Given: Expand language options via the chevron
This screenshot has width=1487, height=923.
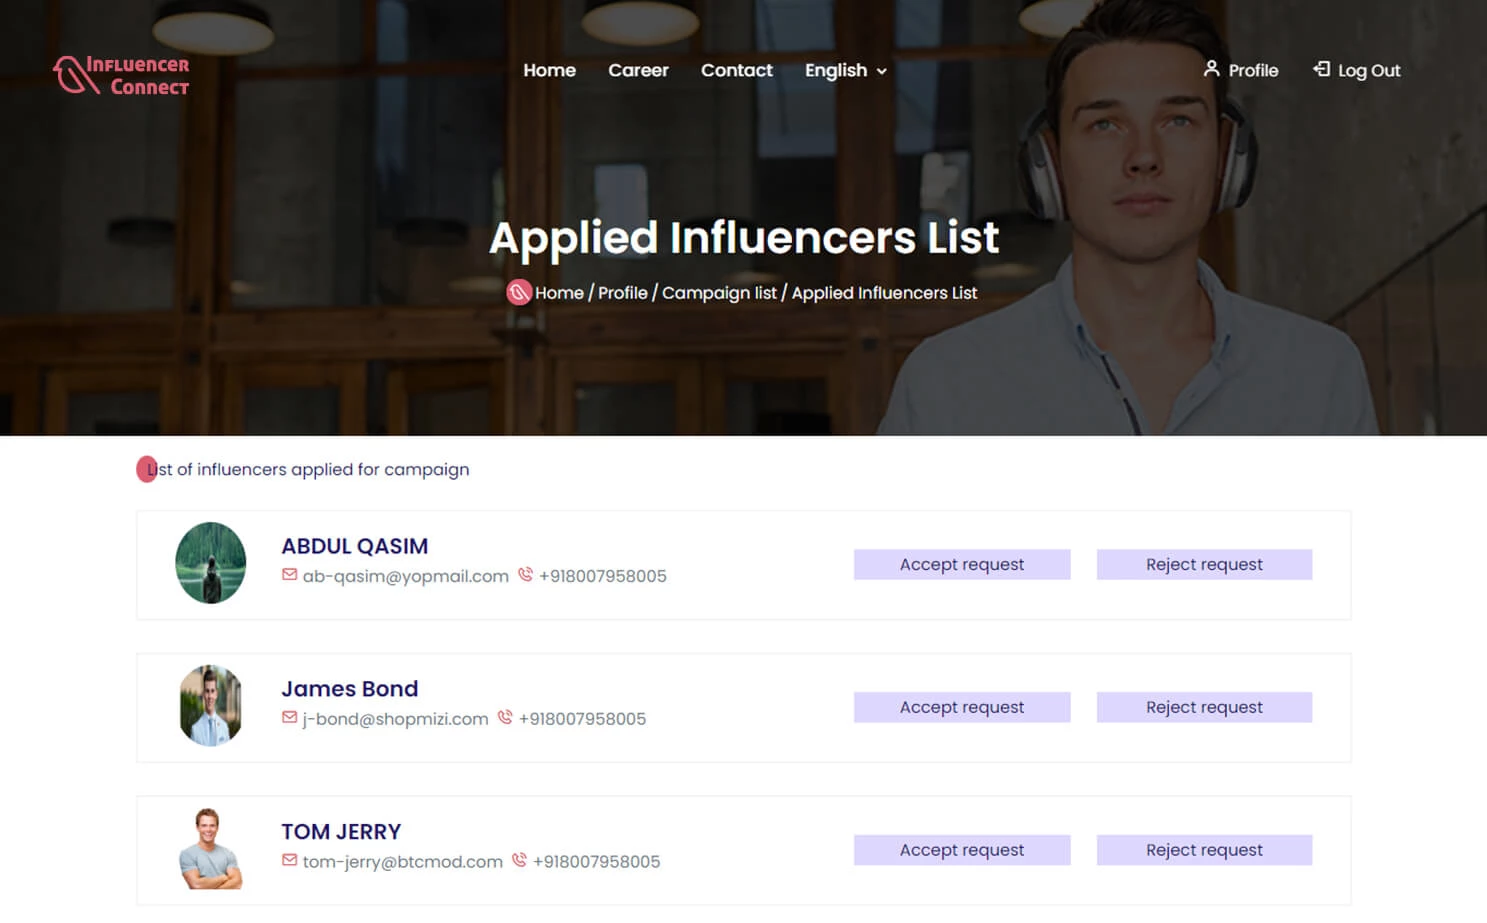Looking at the screenshot, I should point(880,71).
